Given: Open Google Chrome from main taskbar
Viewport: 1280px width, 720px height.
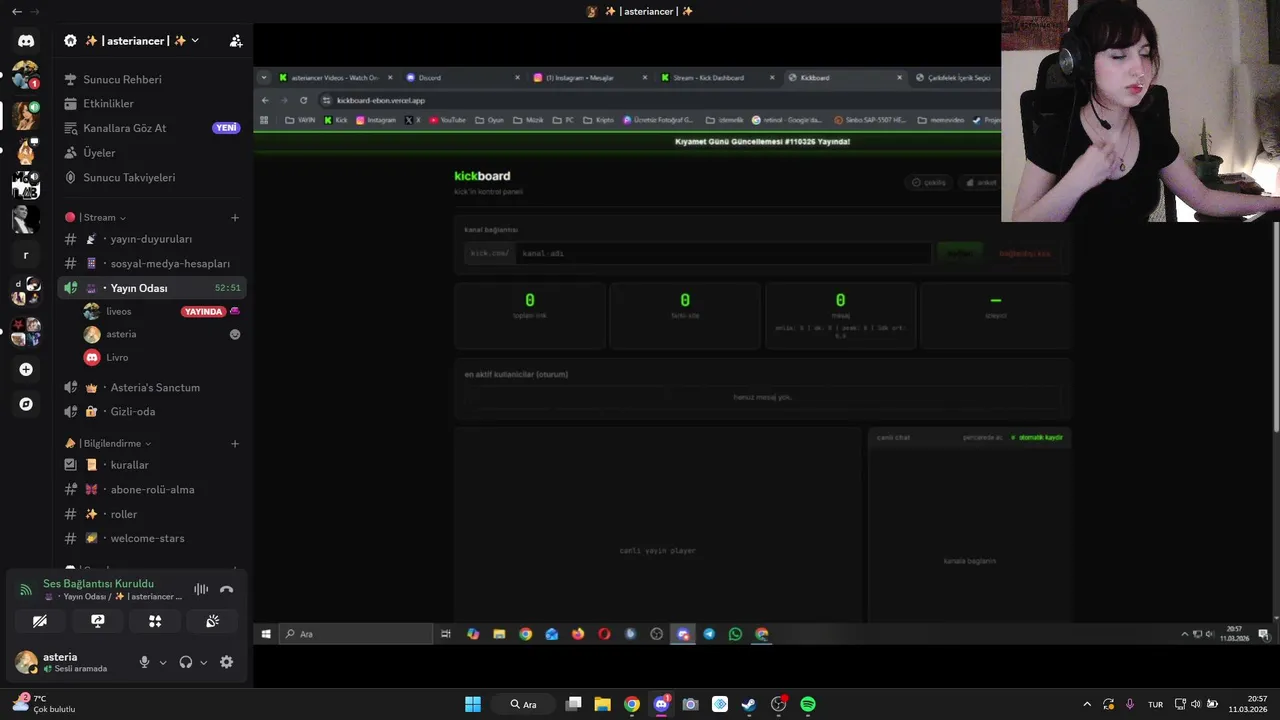Looking at the screenshot, I should click(x=632, y=704).
